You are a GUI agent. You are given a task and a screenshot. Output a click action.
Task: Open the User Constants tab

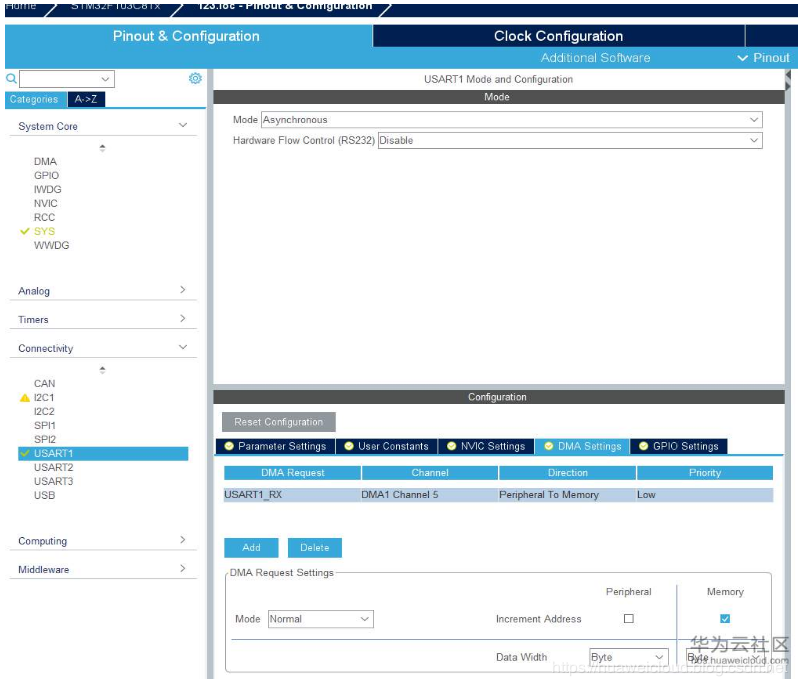(x=387, y=446)
